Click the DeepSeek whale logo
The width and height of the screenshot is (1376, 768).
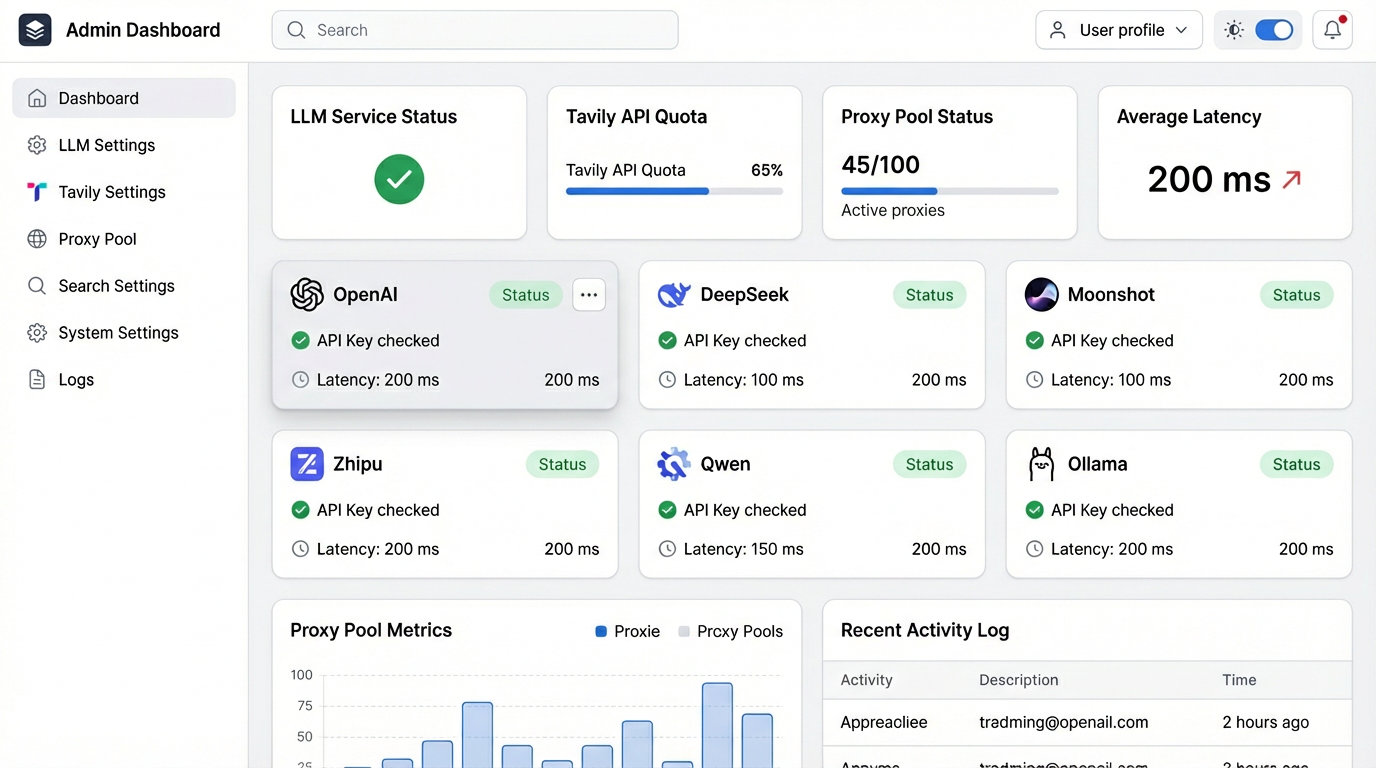[x=674, y=295]
